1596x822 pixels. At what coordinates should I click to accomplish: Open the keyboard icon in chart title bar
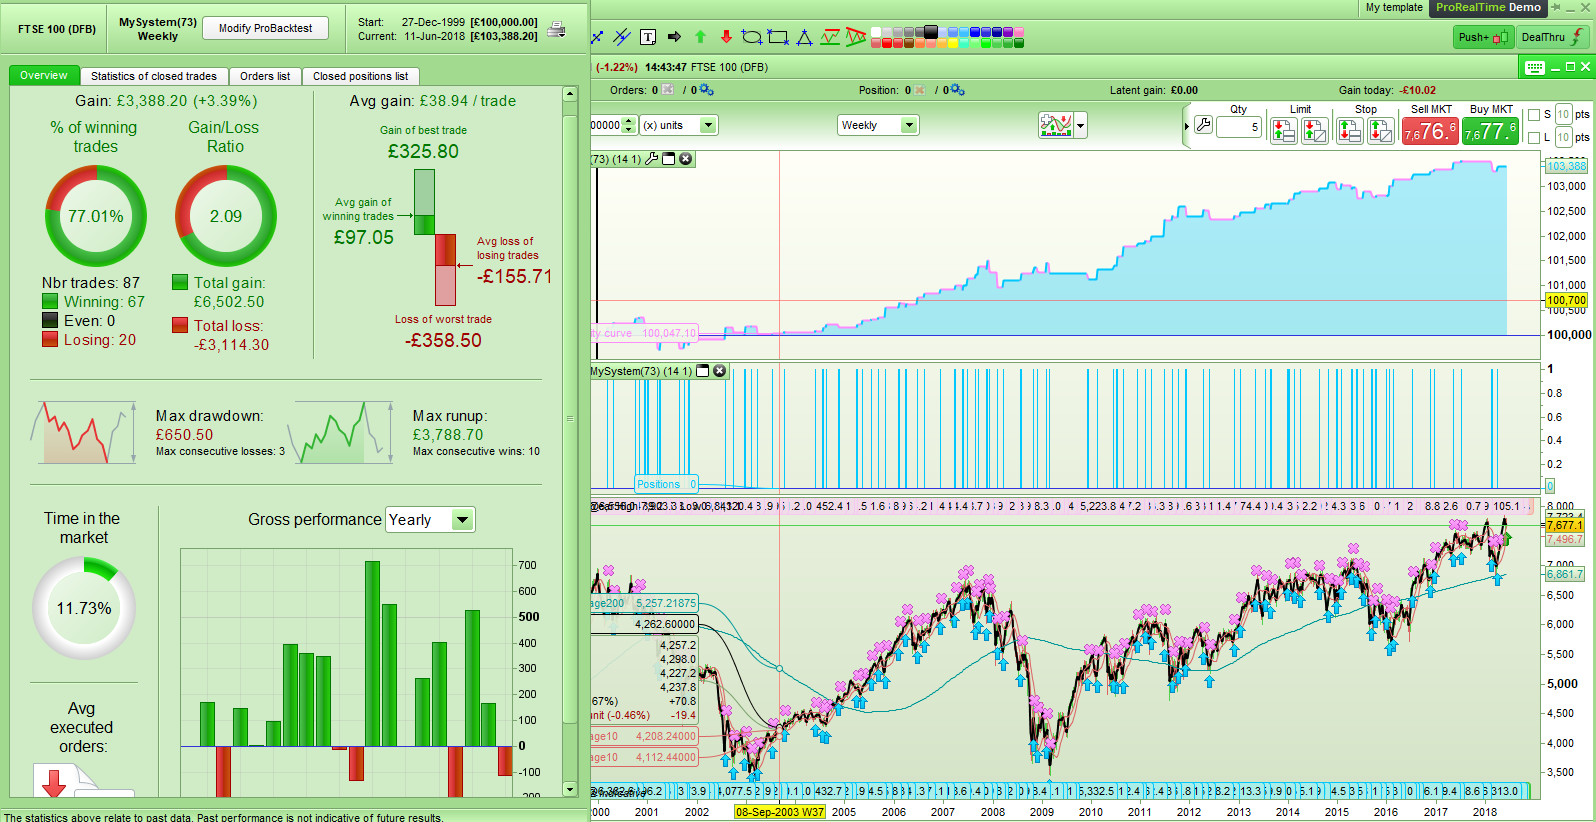coord(1535,67)
